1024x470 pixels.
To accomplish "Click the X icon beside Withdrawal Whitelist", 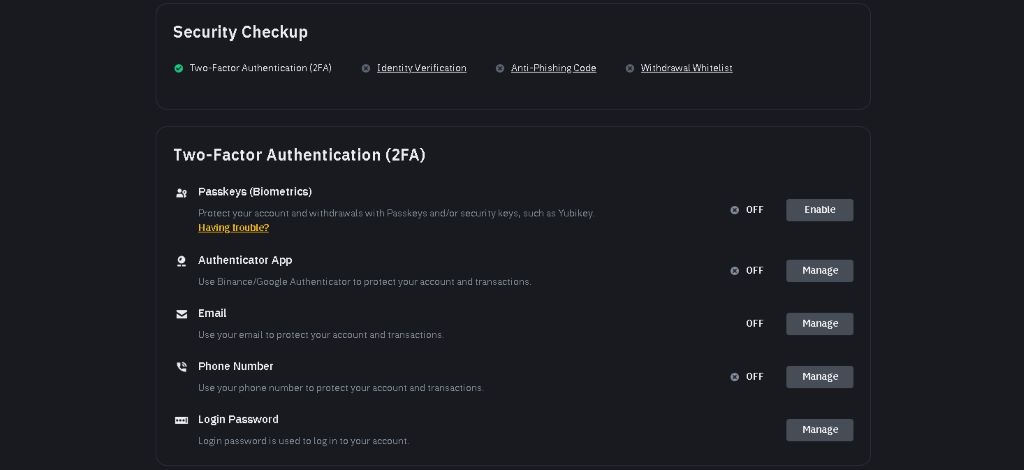I will [x=630, y=68].
